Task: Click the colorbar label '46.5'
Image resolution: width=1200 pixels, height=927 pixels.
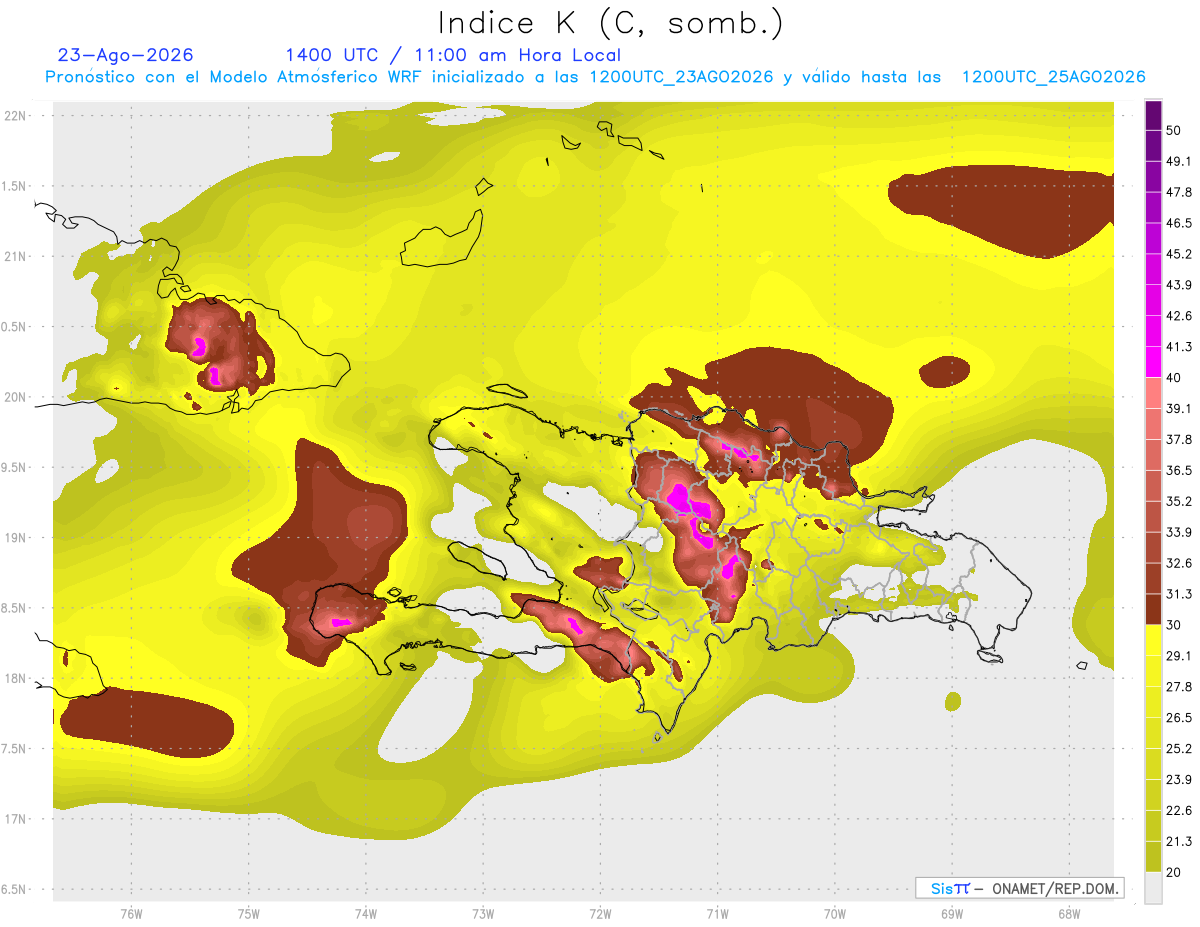Action: 1179,223
